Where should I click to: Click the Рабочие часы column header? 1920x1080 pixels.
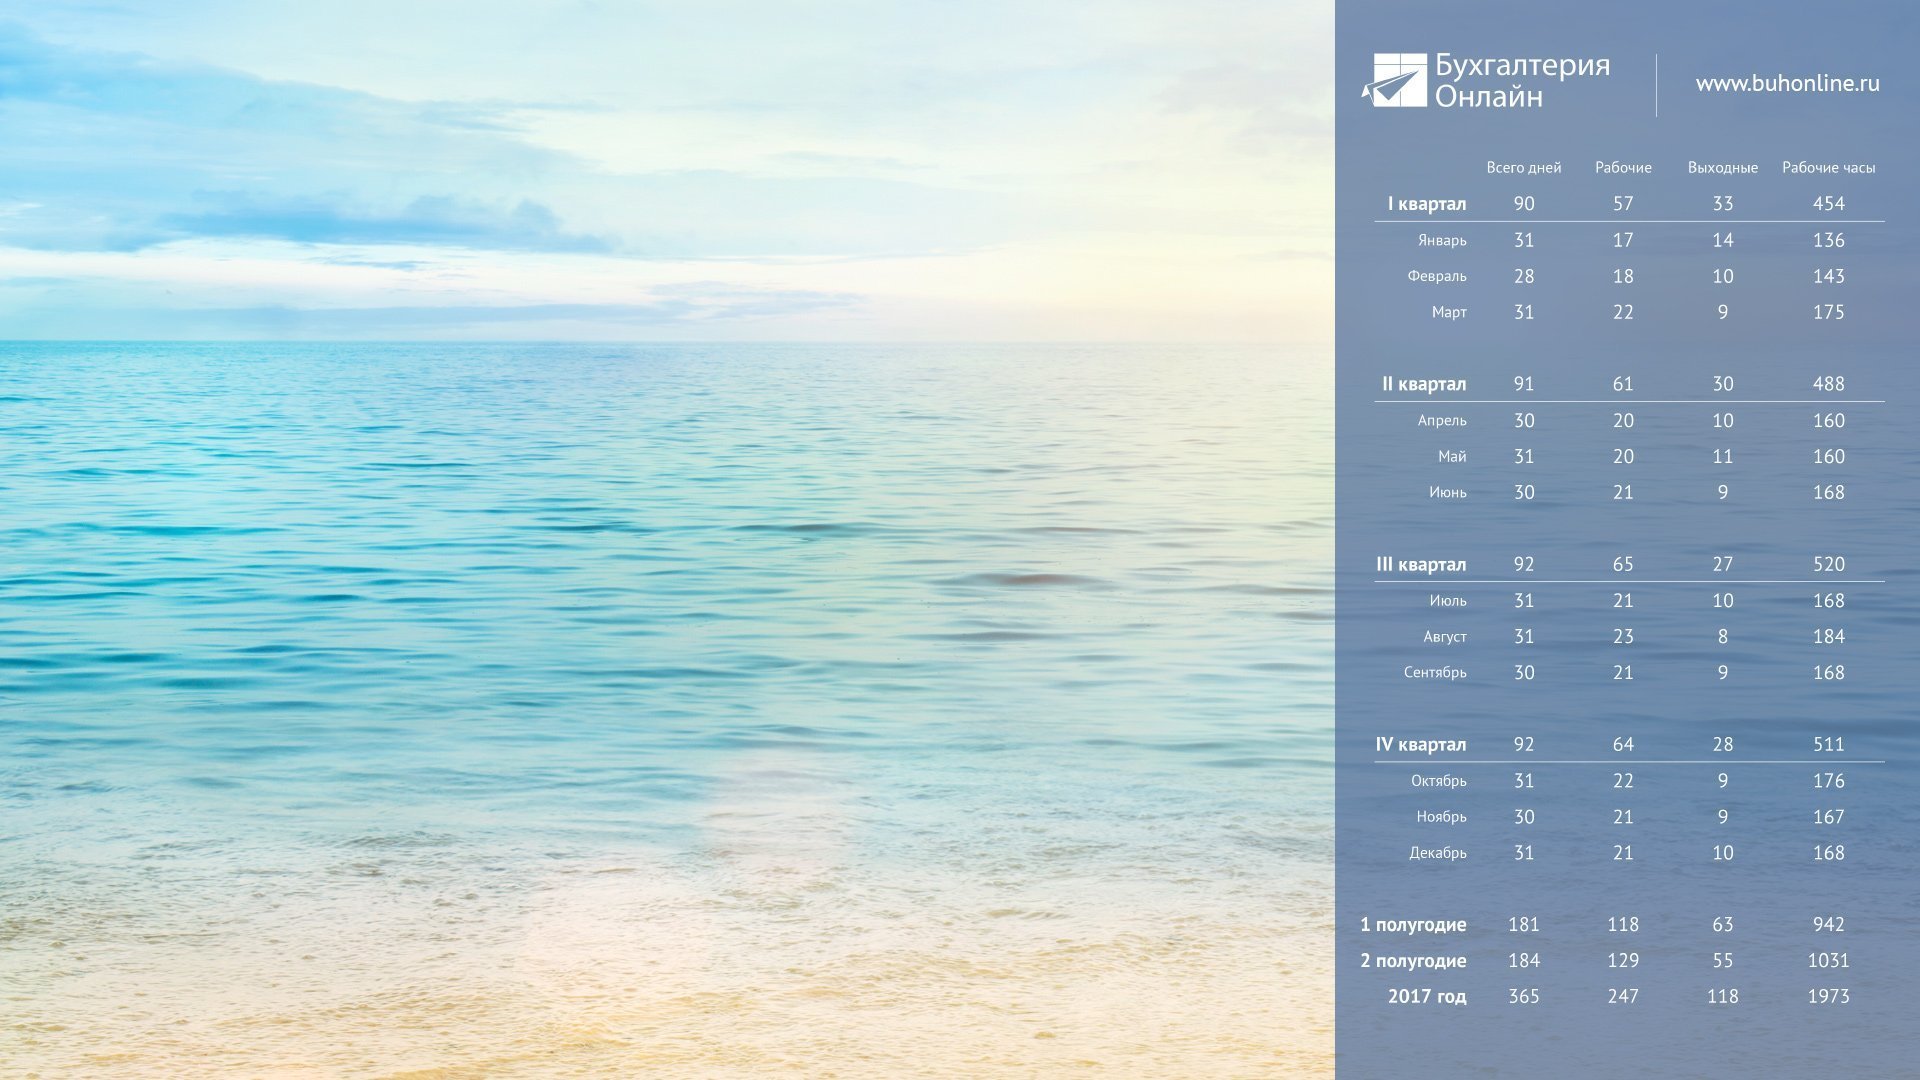(x=1828, y=168)
